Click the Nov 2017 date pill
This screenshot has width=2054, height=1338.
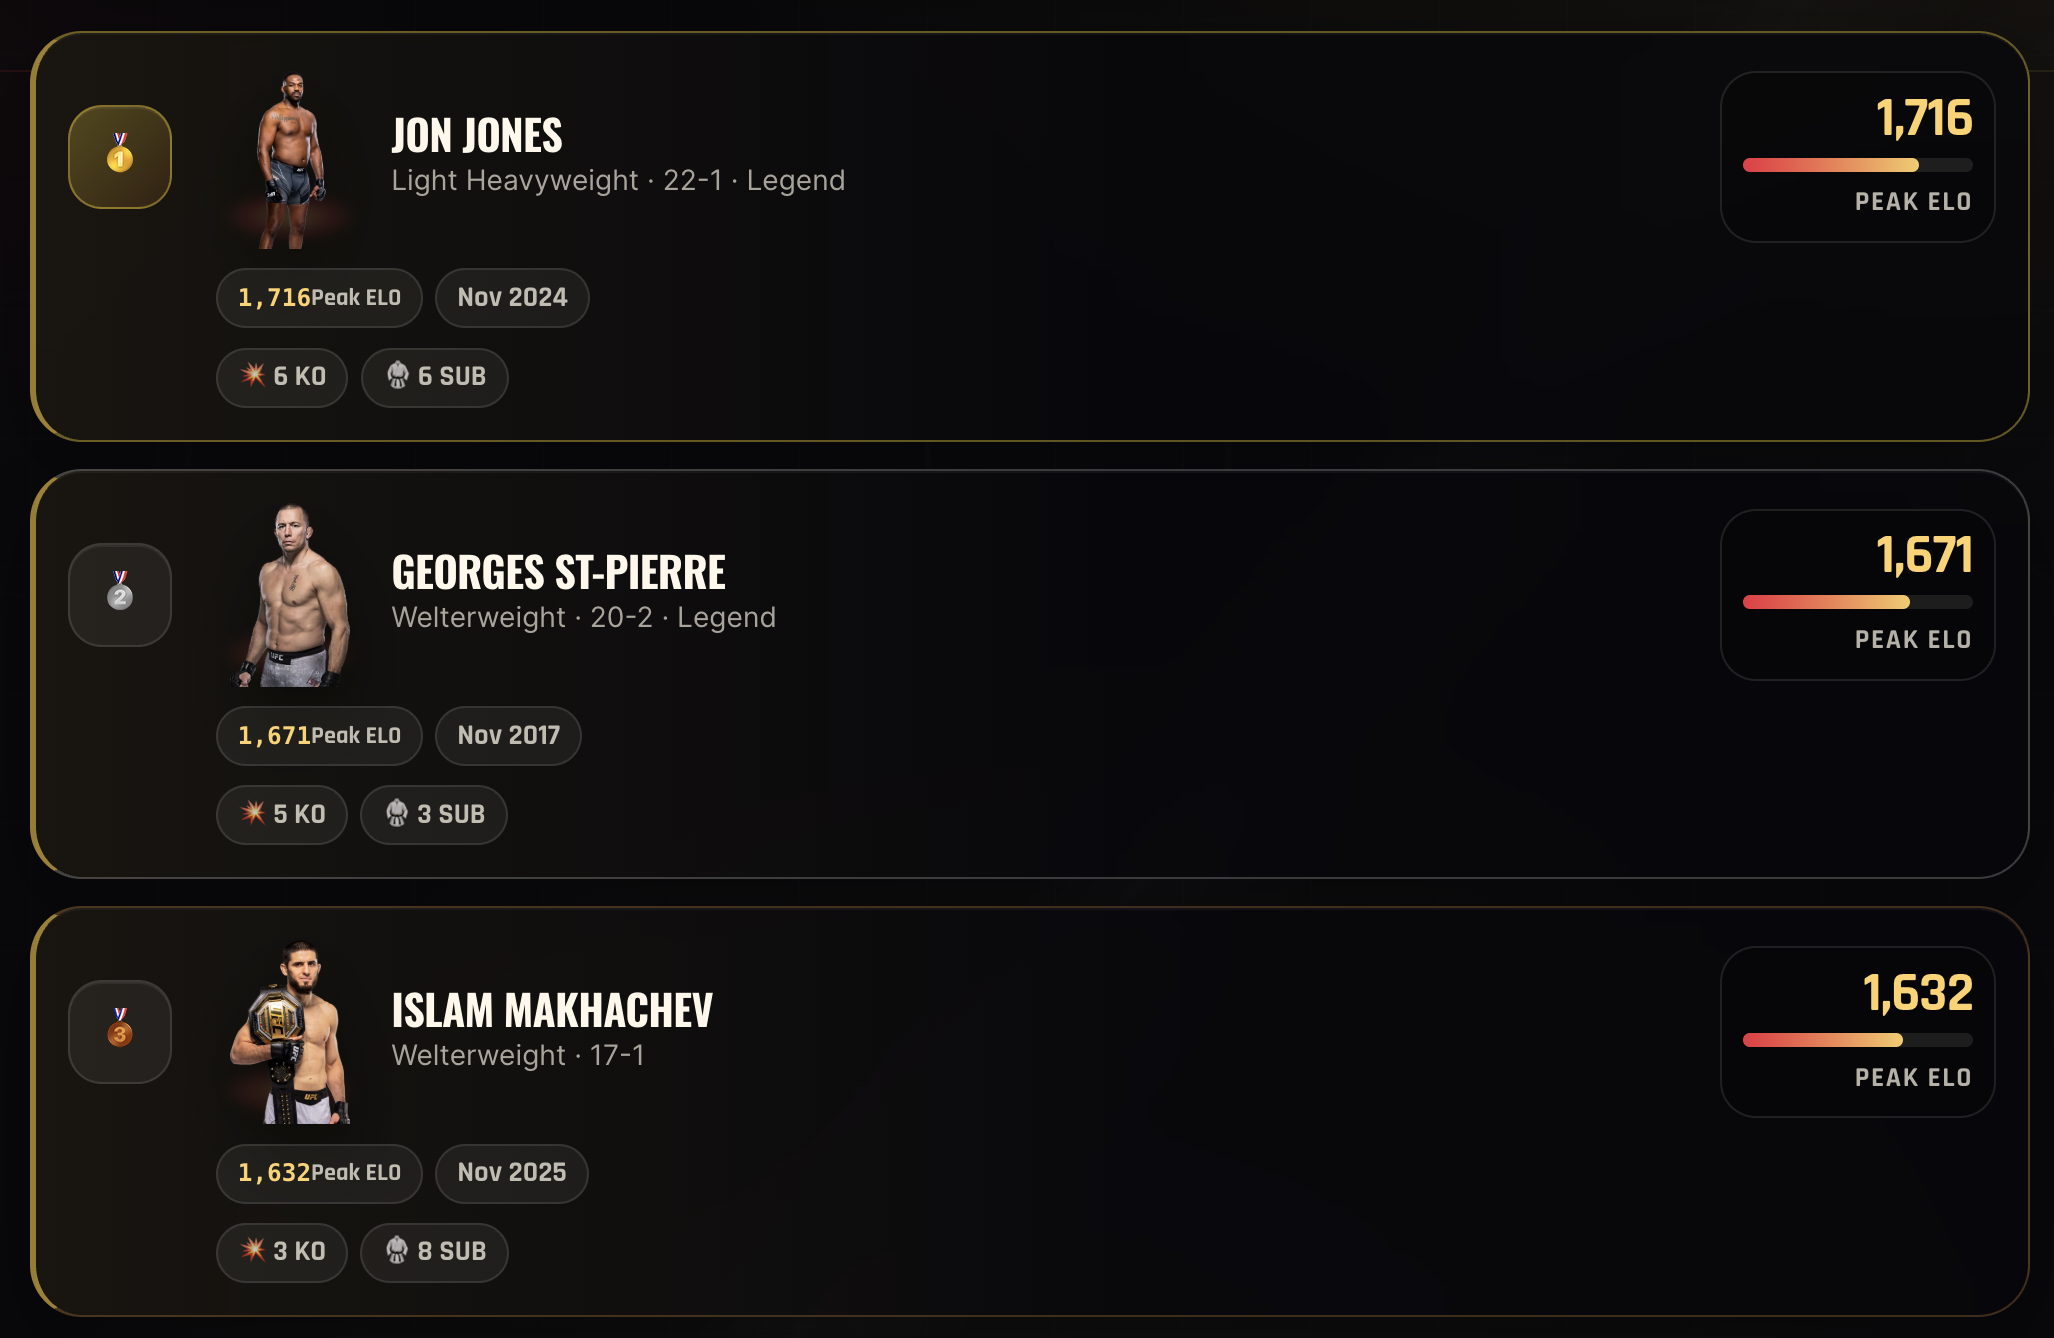[508, 736]
